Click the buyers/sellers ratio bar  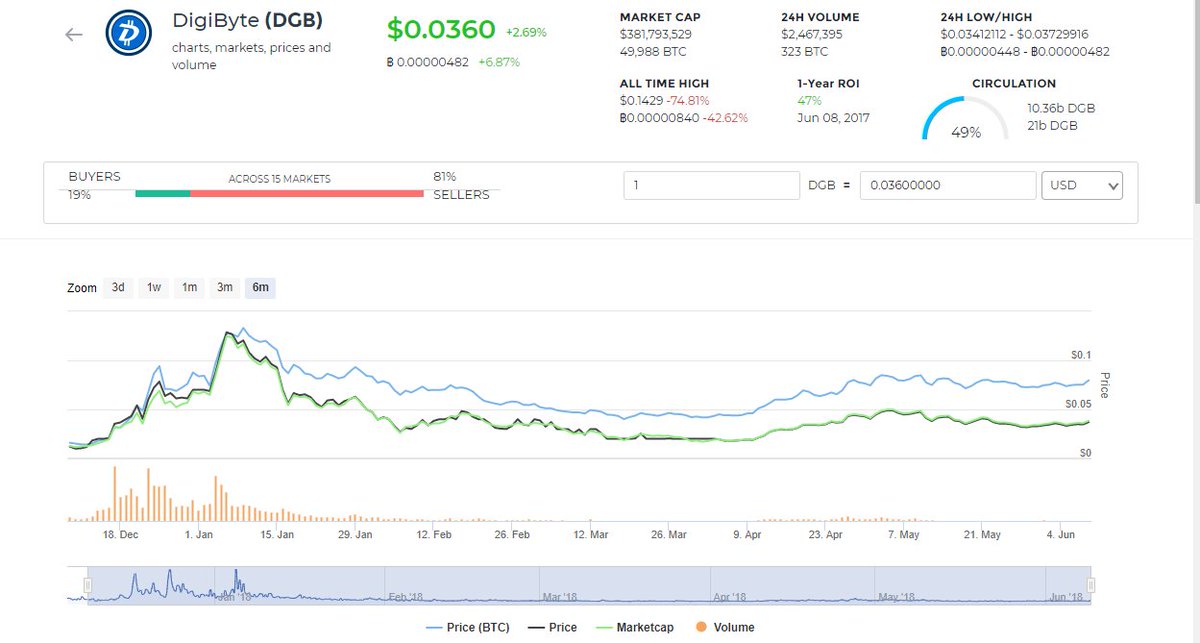[279, 192]
